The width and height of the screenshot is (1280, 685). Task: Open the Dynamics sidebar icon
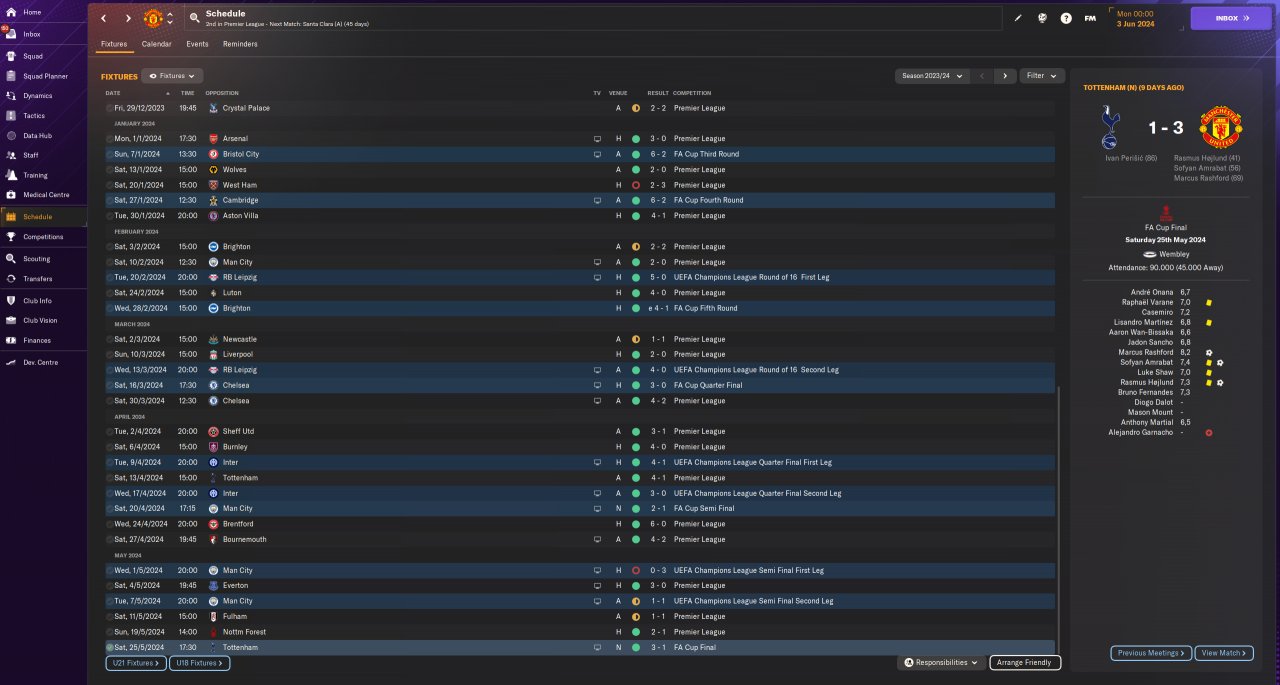click(11, 96)
